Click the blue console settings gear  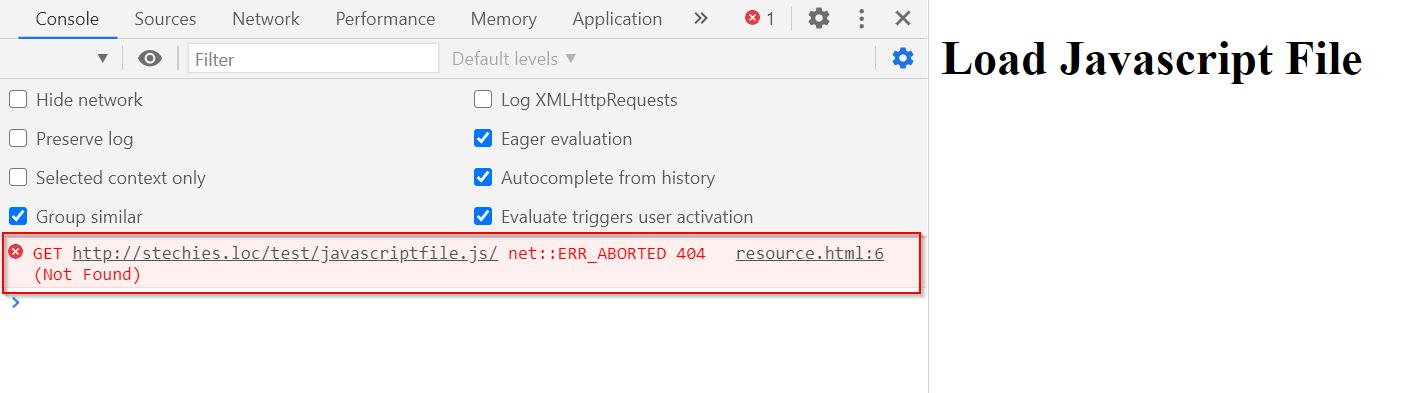pos(903,58)
